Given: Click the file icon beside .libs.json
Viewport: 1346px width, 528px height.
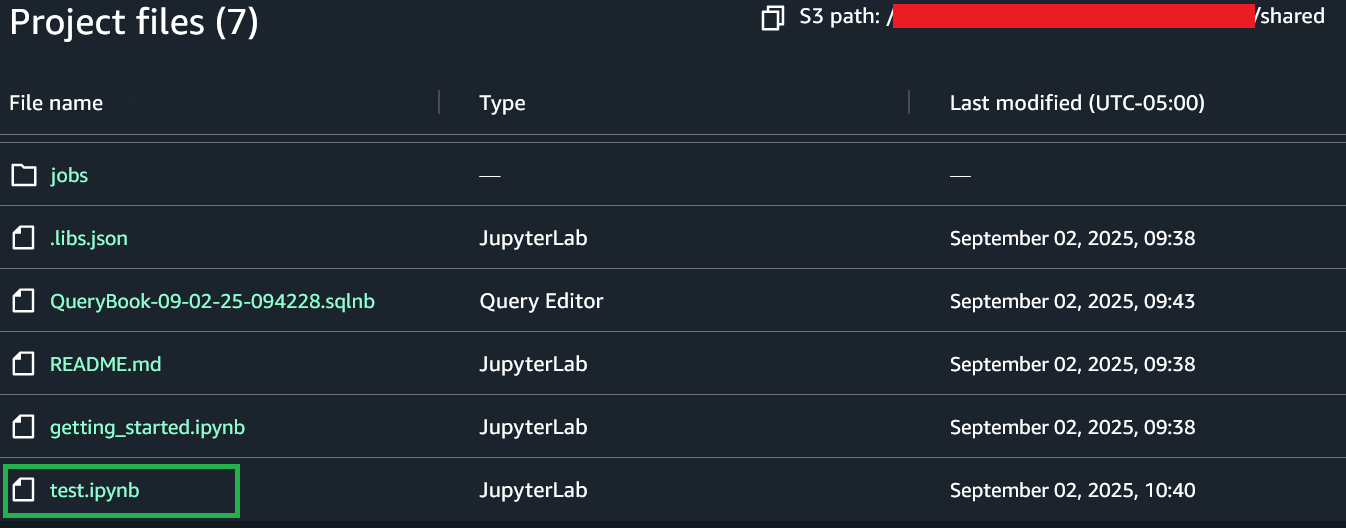Looking at the screenshot, I should pyautogui.click(x=23, y=239).
